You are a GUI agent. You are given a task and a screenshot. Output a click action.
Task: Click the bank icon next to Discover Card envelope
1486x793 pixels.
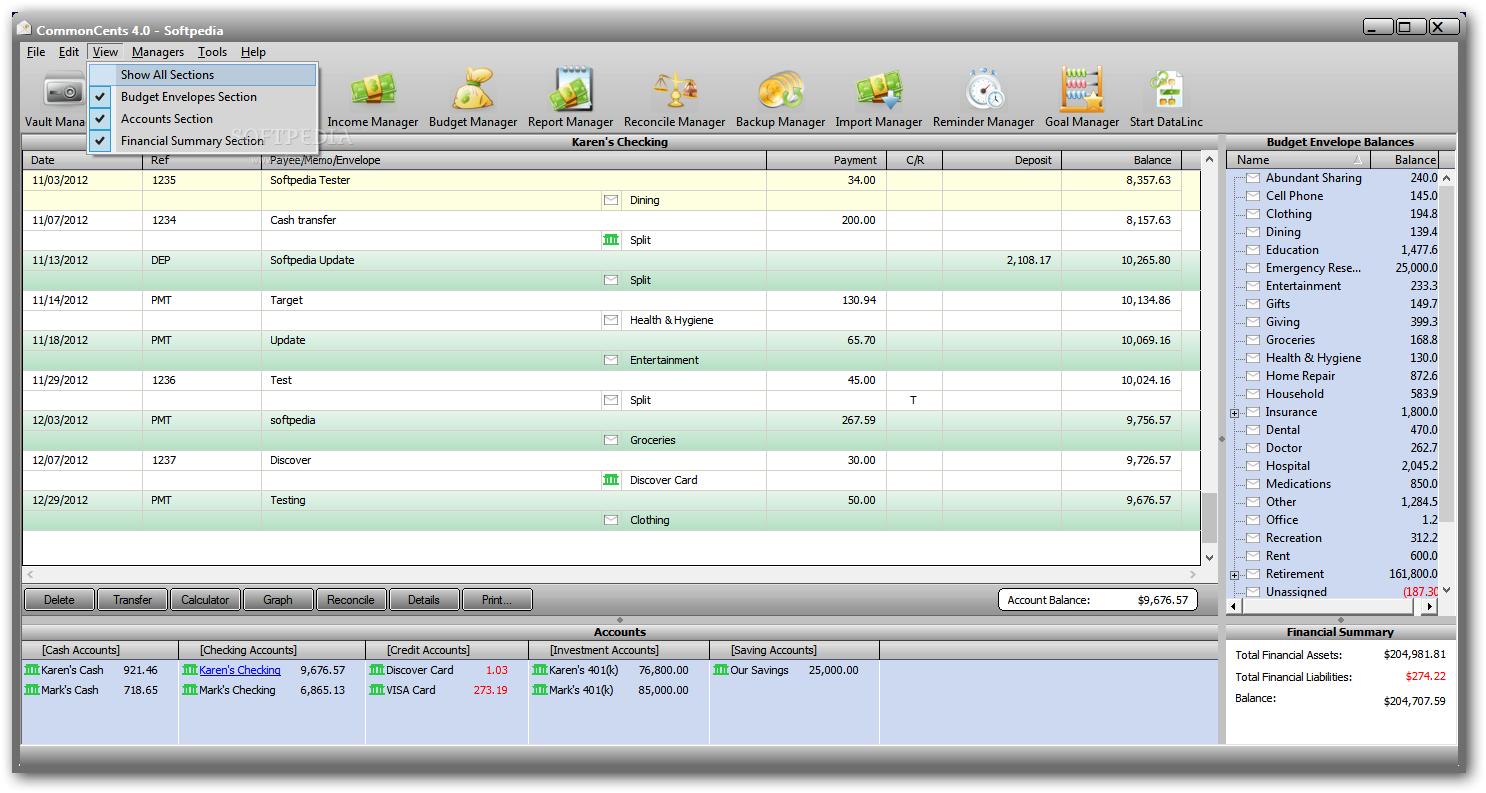(x=611, y=480)
